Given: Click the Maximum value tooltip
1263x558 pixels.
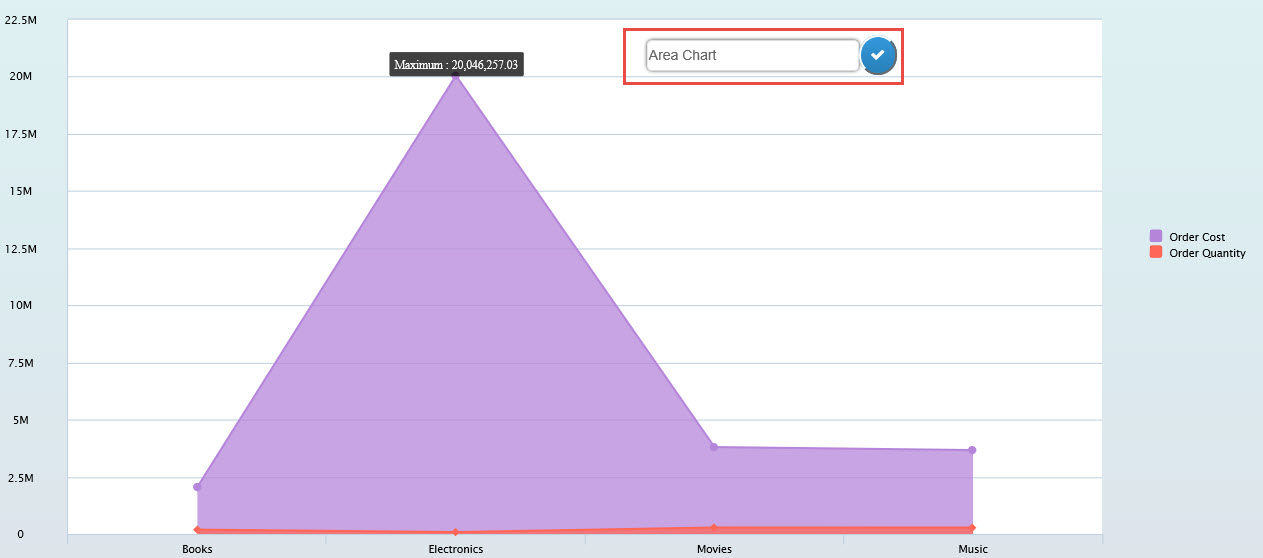Looking at the screenshot, I should [x=456, y=64].
